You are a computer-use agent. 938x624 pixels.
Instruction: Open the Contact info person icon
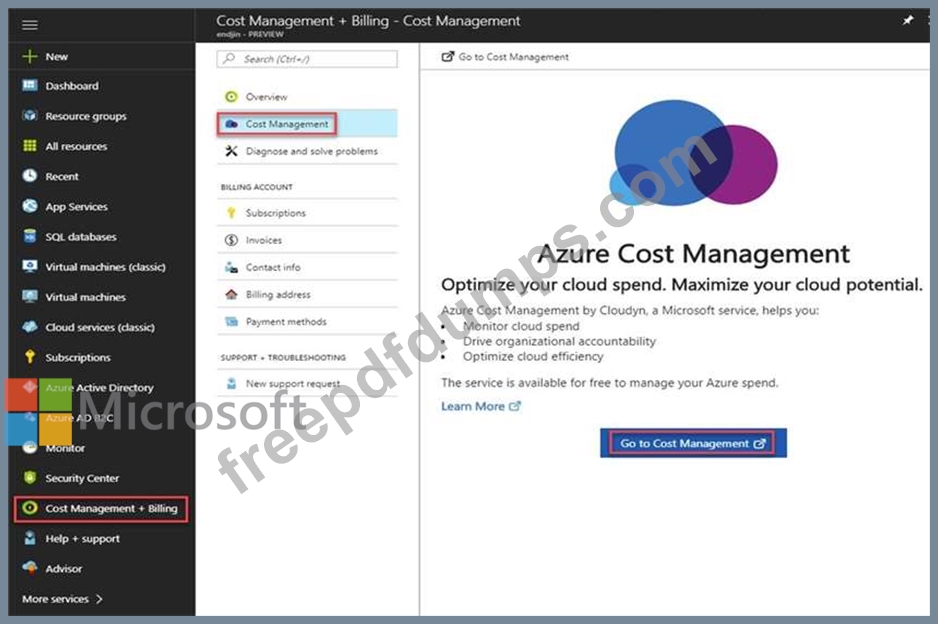tap(232, 267)
